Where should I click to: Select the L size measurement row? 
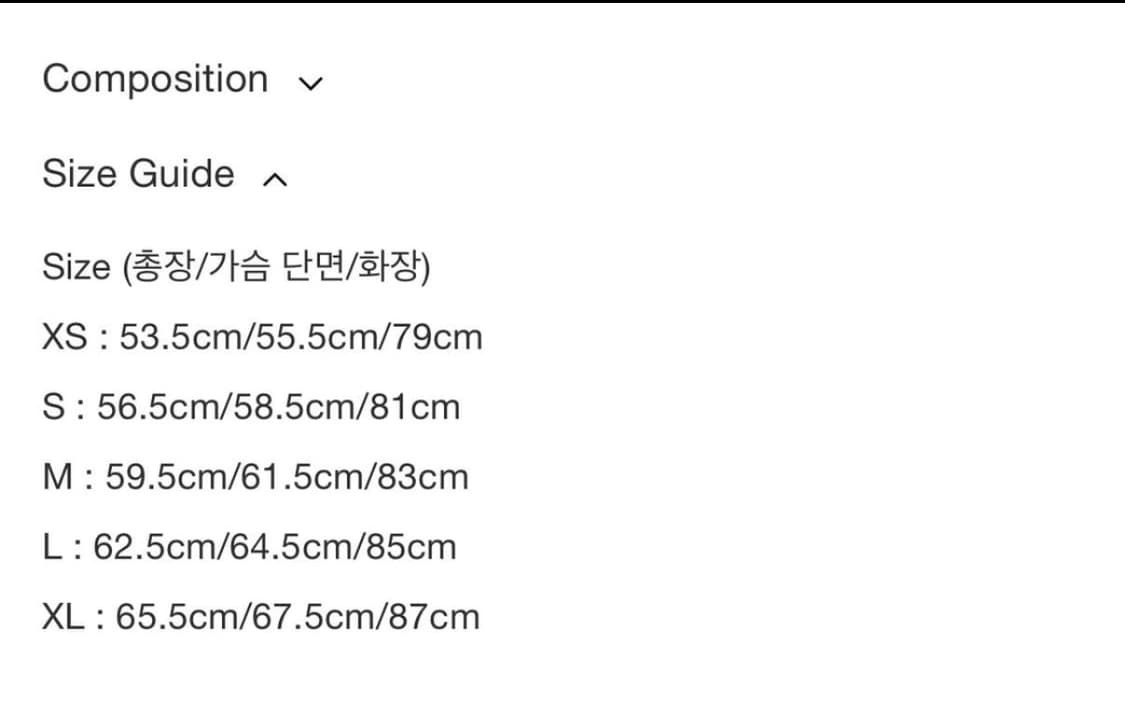coord(248,547)
